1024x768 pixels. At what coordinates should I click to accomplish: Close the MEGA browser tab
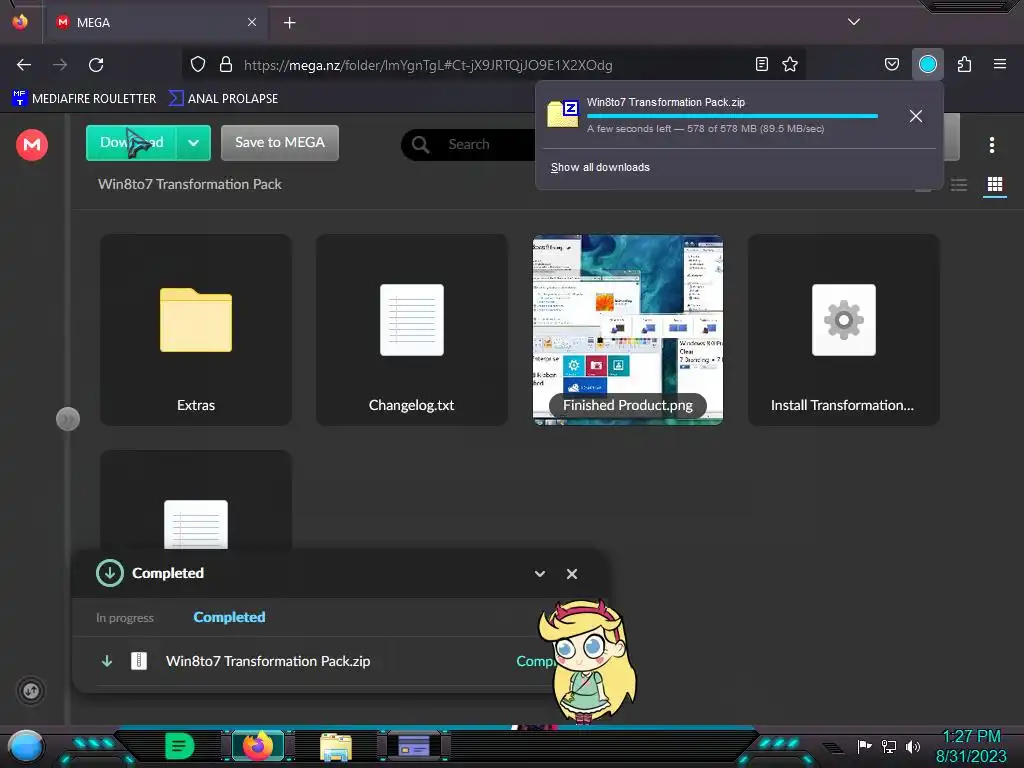coord(252,22)
